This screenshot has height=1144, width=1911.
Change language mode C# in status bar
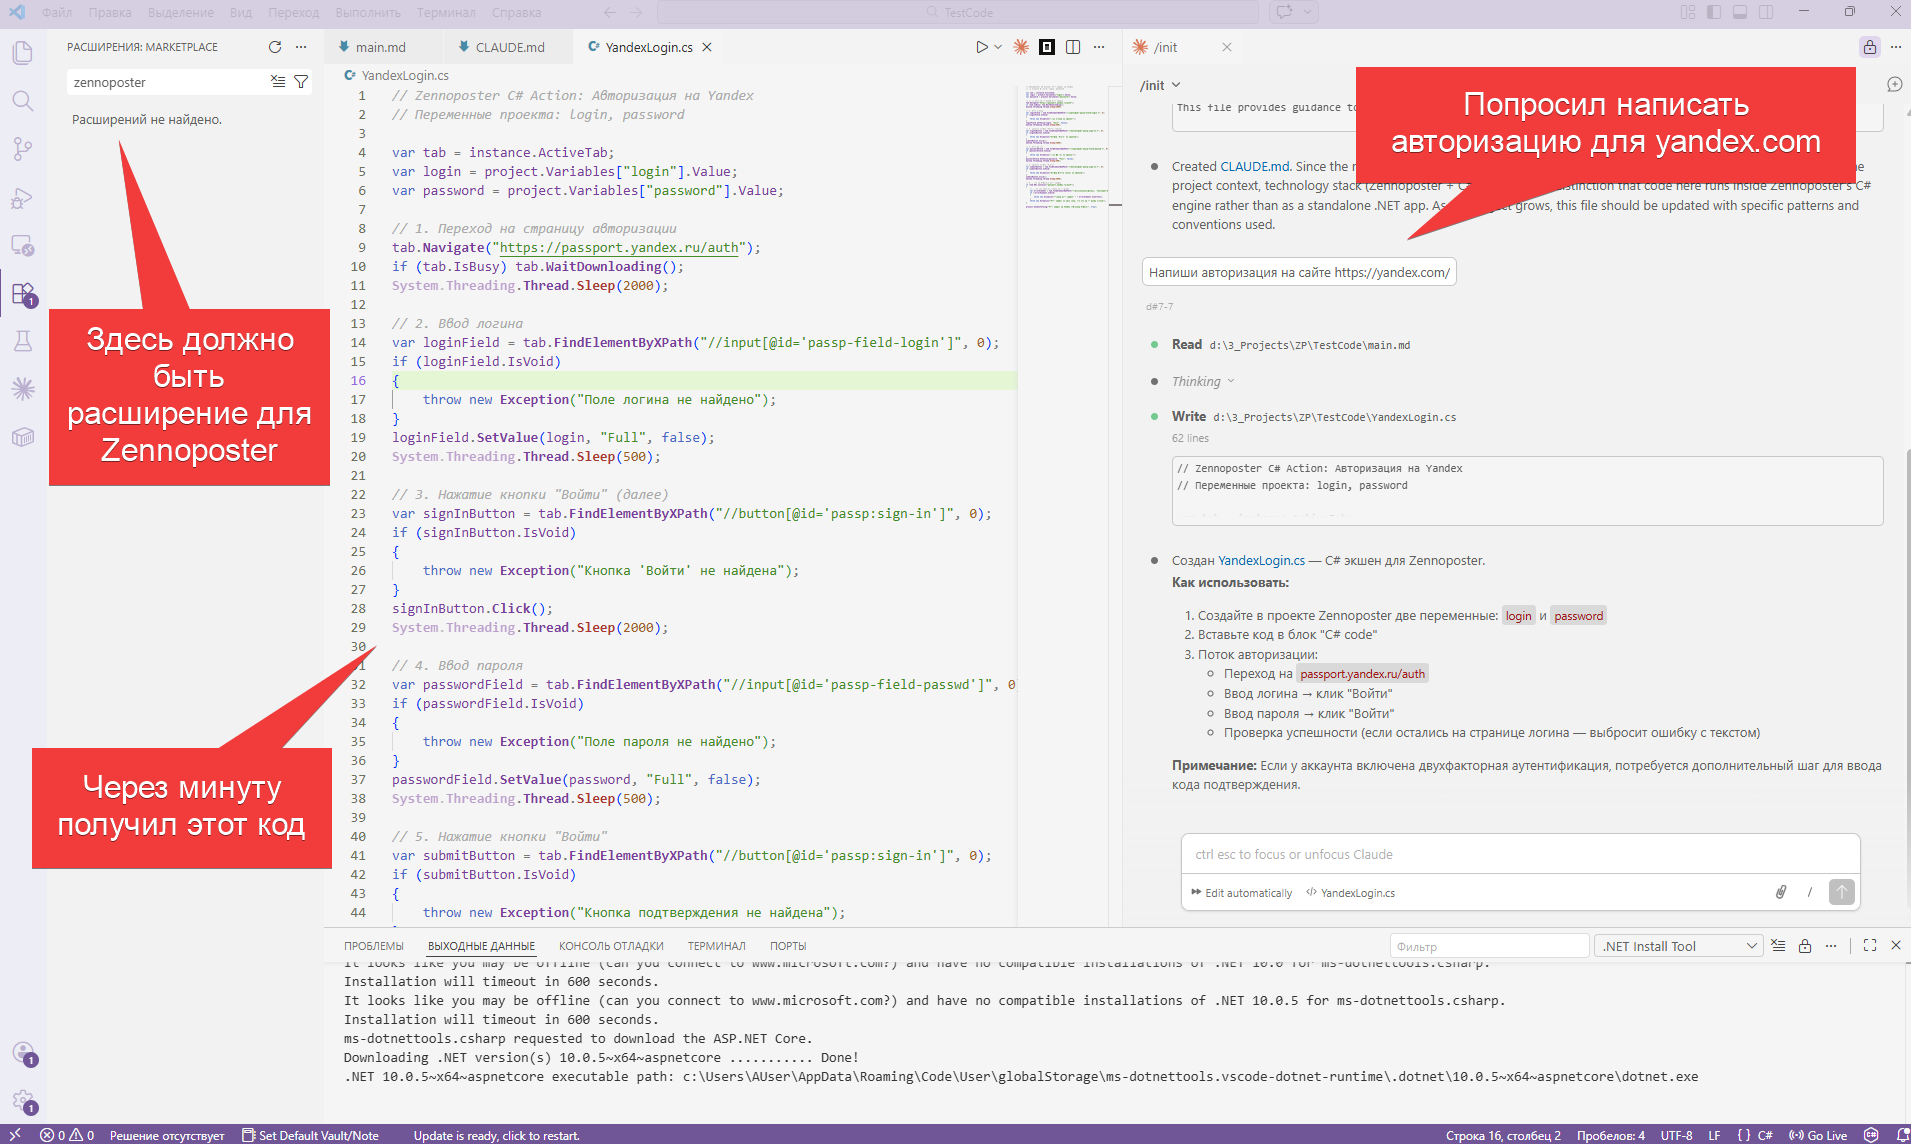point(1765,1135)
